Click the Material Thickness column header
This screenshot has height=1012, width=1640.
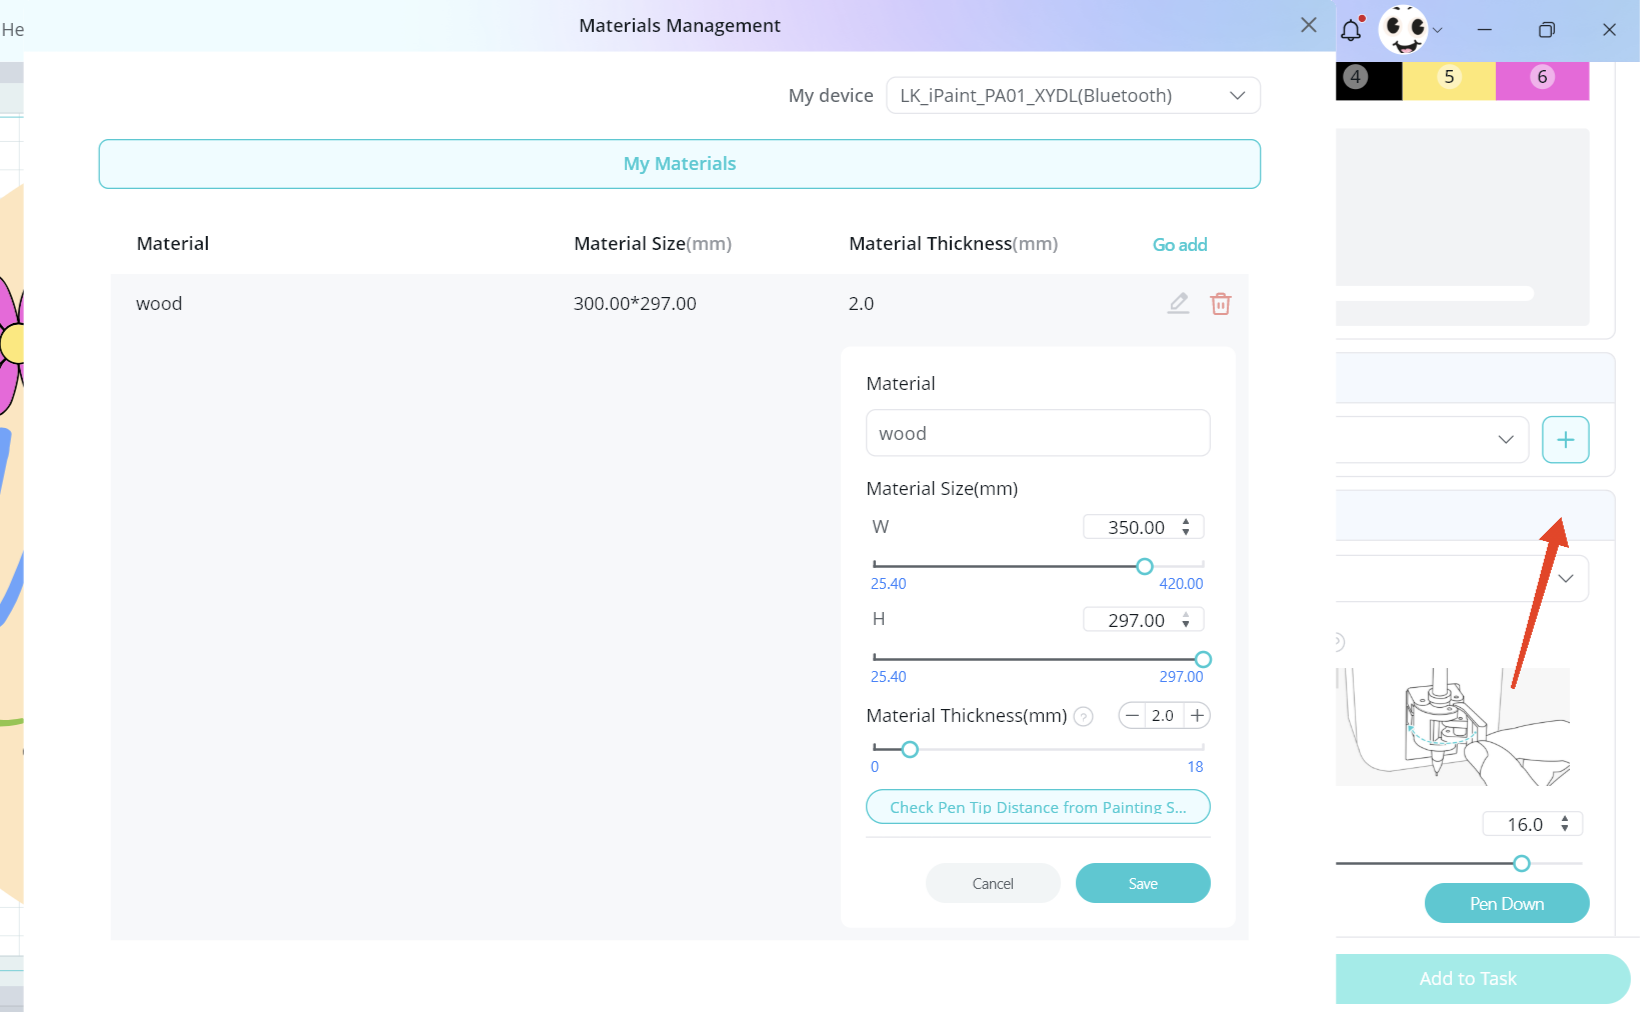tap(953, 243)
